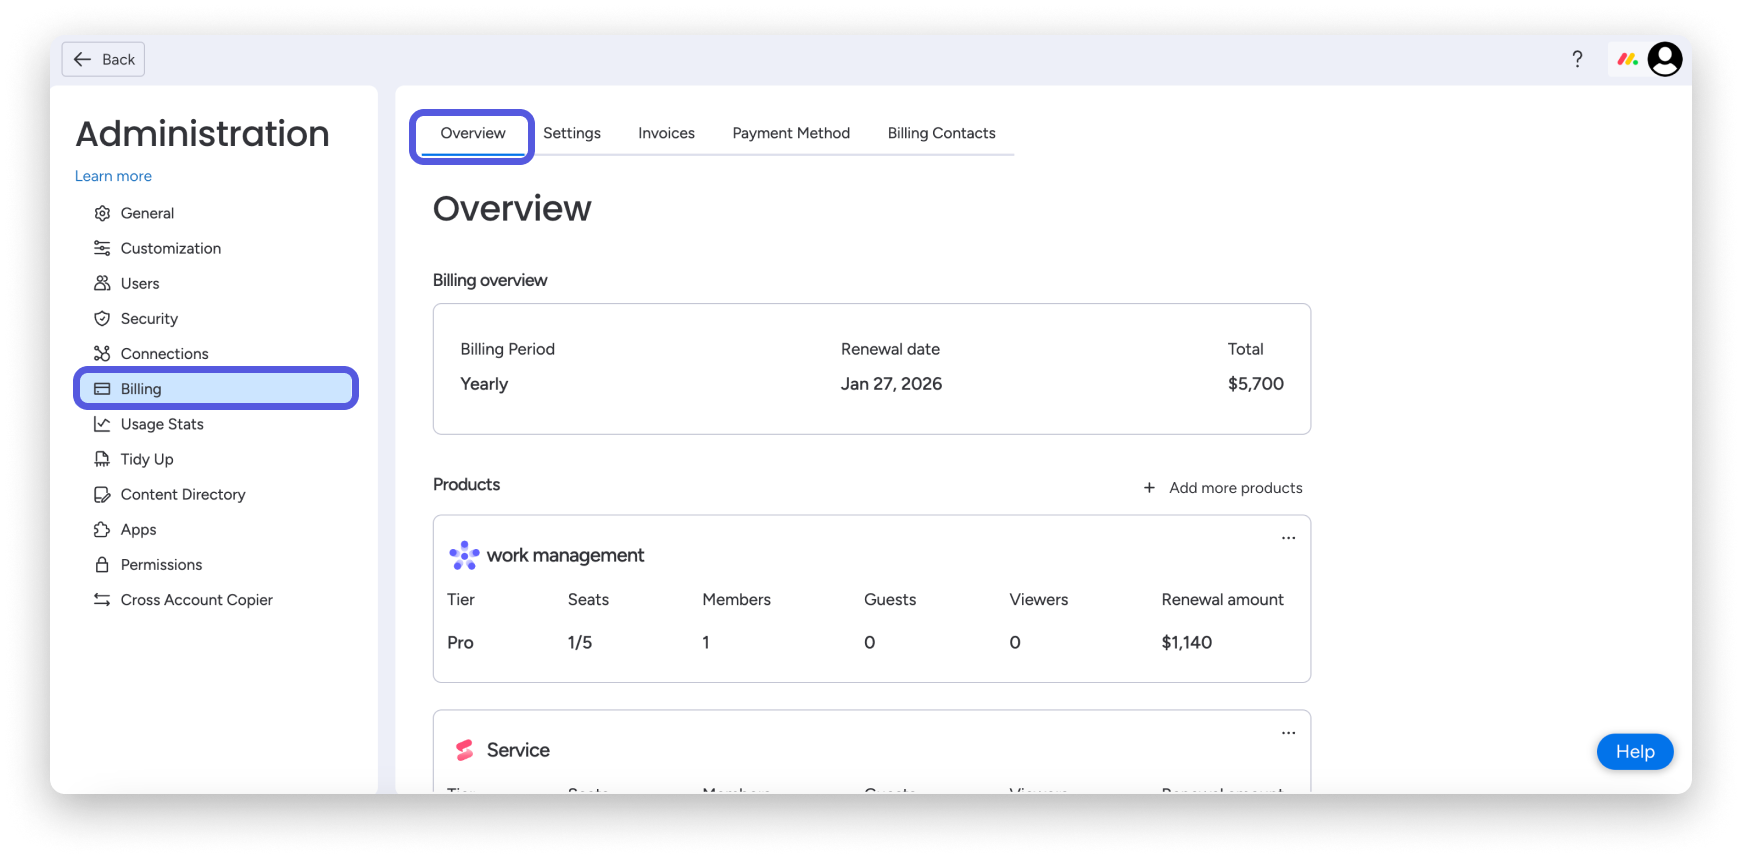
Task: Open the Payment Method tab
Action: coord(791,133)
